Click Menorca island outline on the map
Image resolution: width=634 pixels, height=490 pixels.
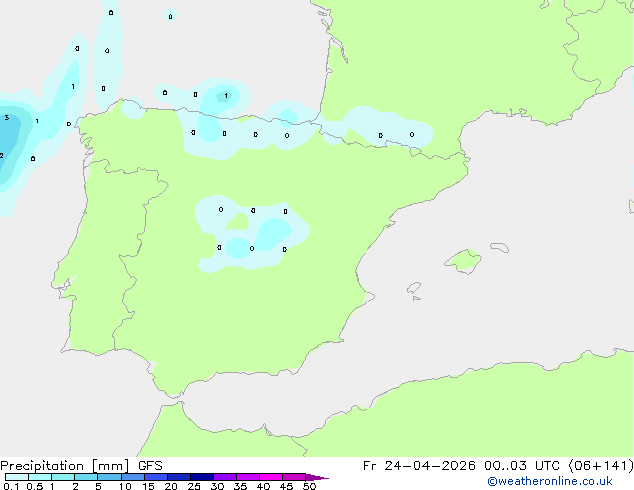click(x=500, y=247)
